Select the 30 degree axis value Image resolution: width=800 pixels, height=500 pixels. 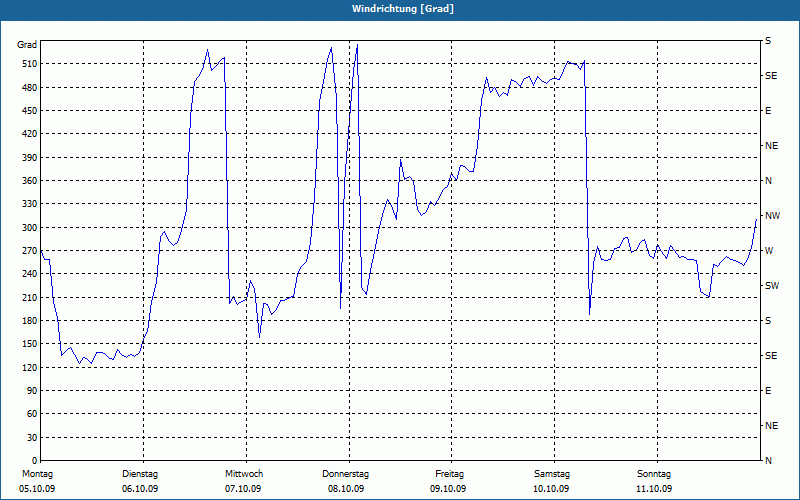(31, 438)
